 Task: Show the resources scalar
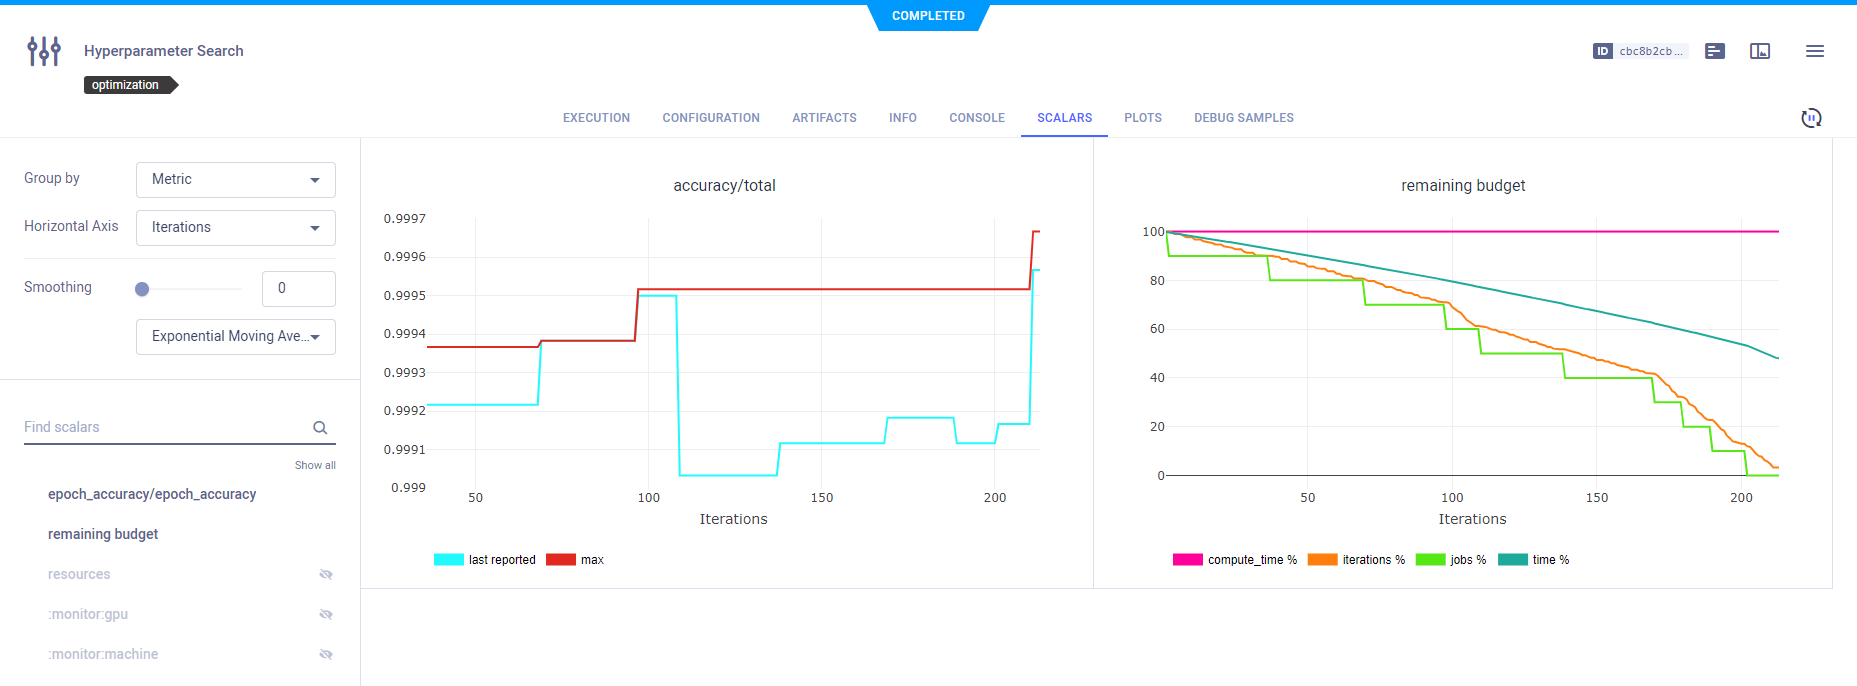pyautogui.click(x=325, y=574)
